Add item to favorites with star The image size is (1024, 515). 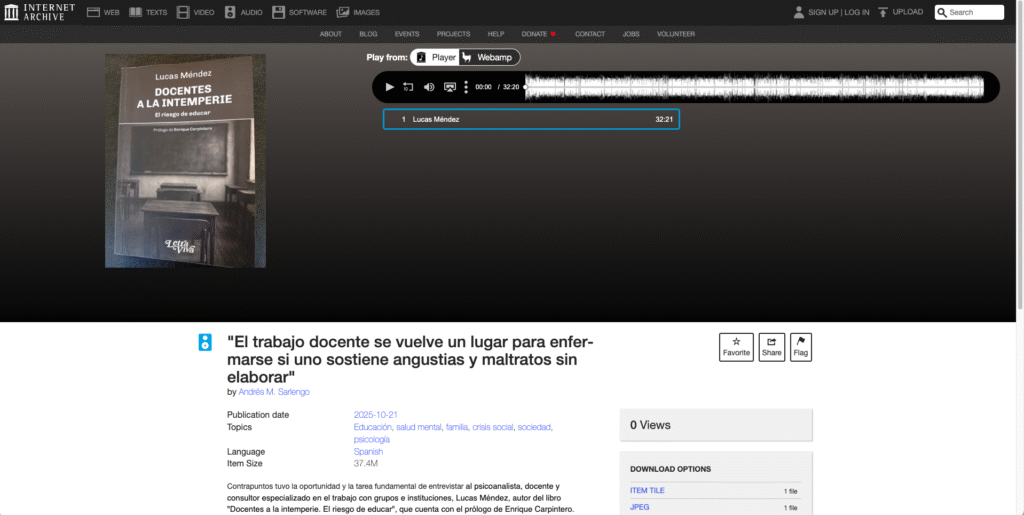click(x=736, y=346)
